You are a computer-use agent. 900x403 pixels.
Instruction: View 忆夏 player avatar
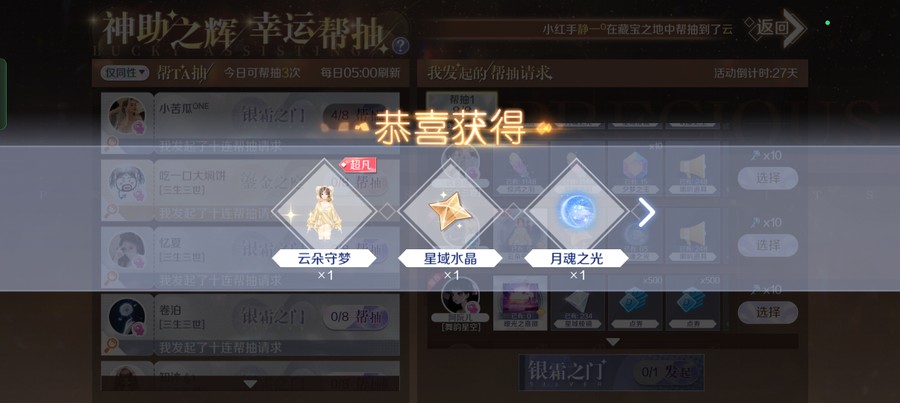[126, 250]
